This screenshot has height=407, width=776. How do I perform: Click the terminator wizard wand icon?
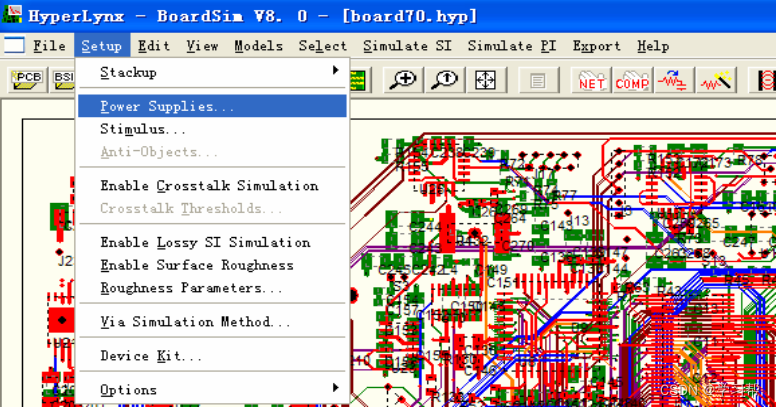pyautogui.click(x=716, y=80)
